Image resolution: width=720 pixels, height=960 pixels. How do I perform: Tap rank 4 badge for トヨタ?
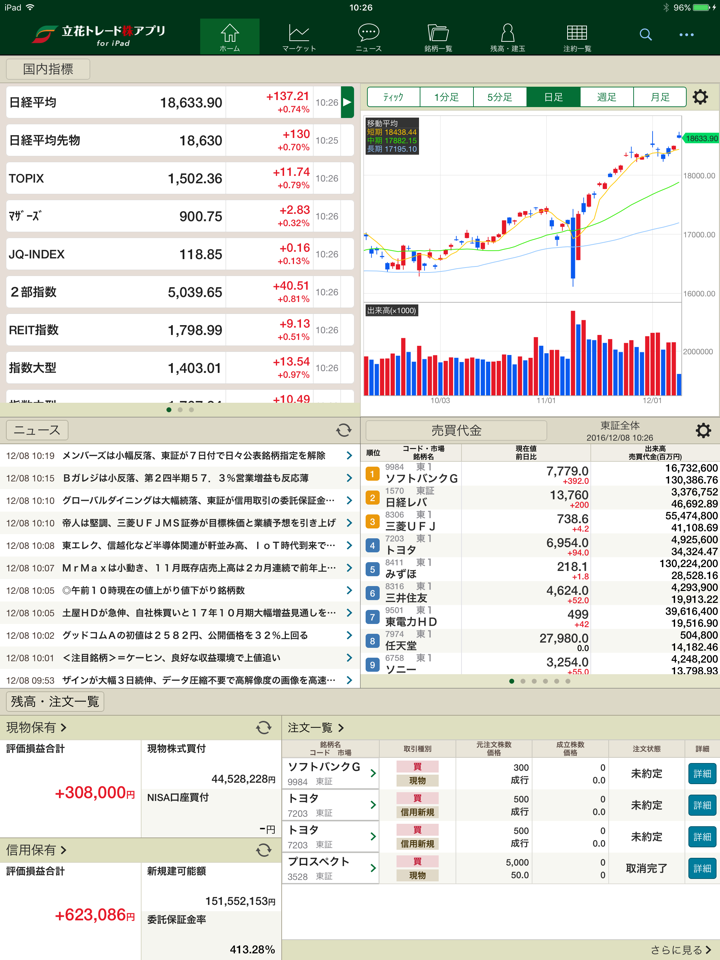click(x=372, y=546)
